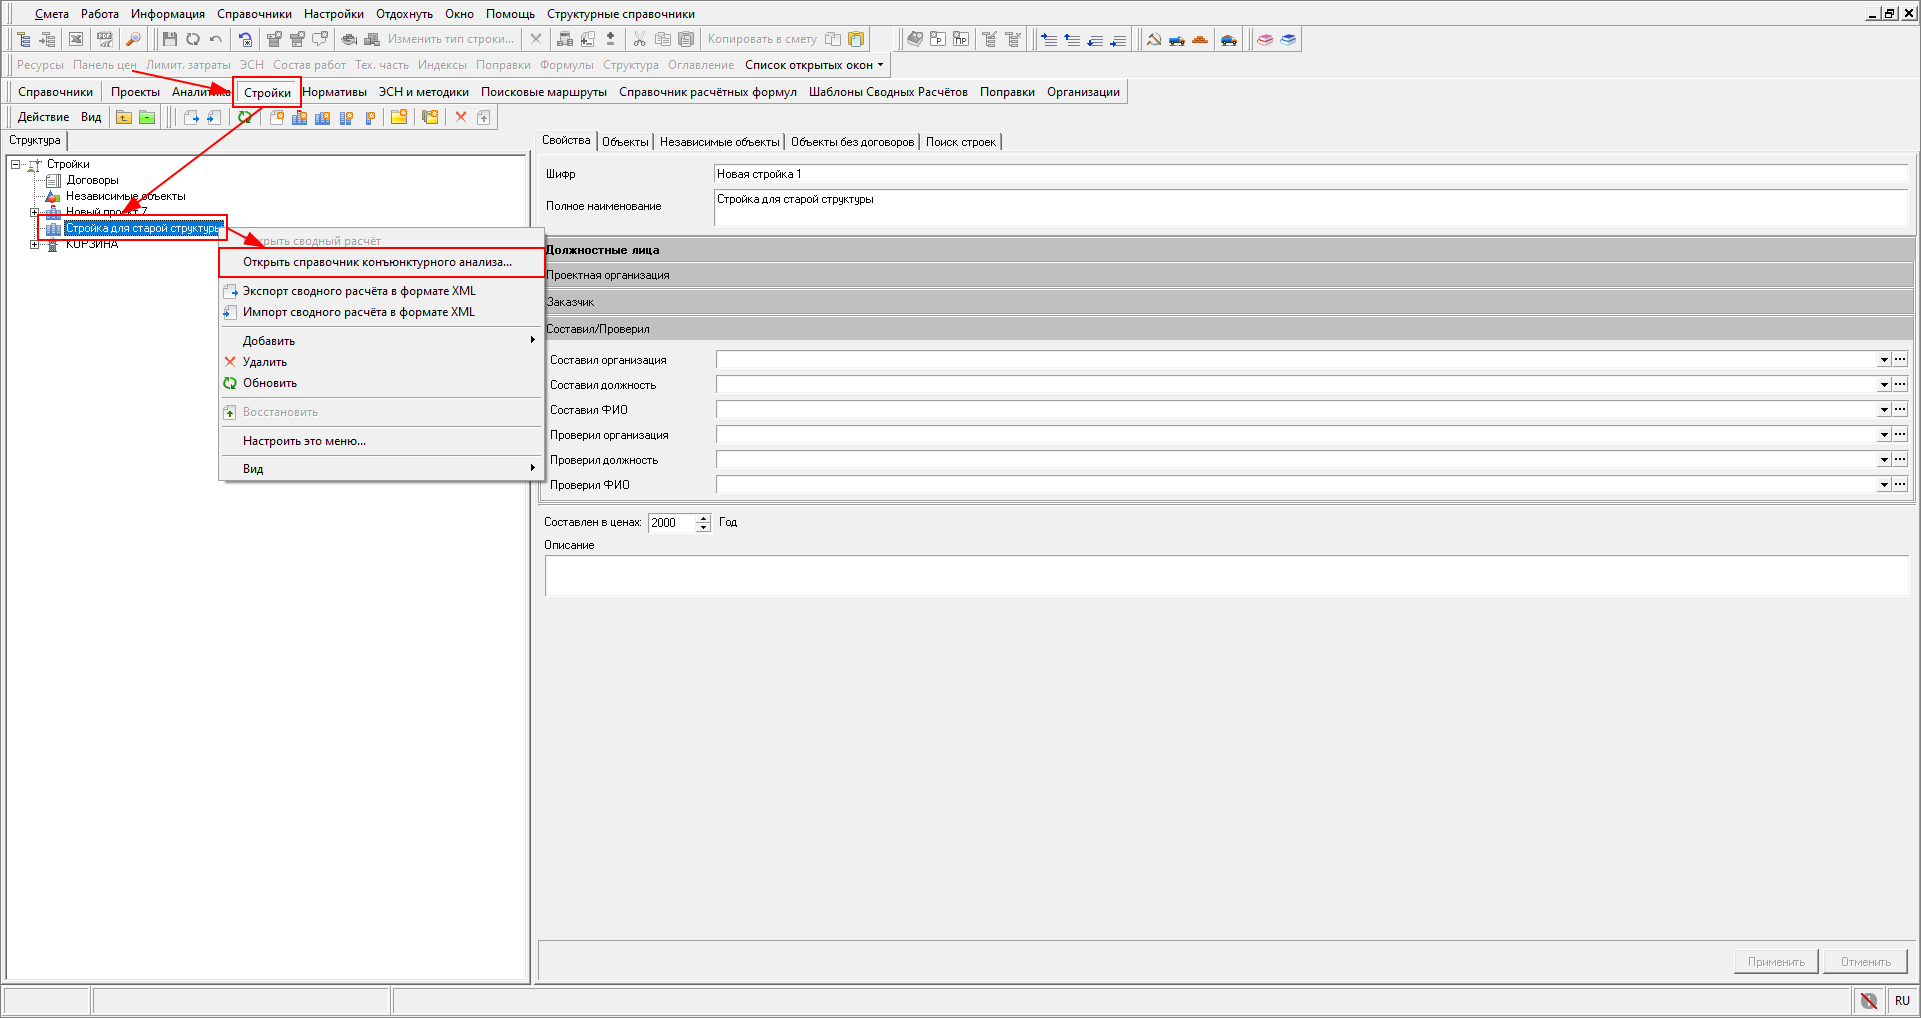Click the hammer and sickle labor icon
This screenshot has height=1018, width=1921.
[1154, 39]
